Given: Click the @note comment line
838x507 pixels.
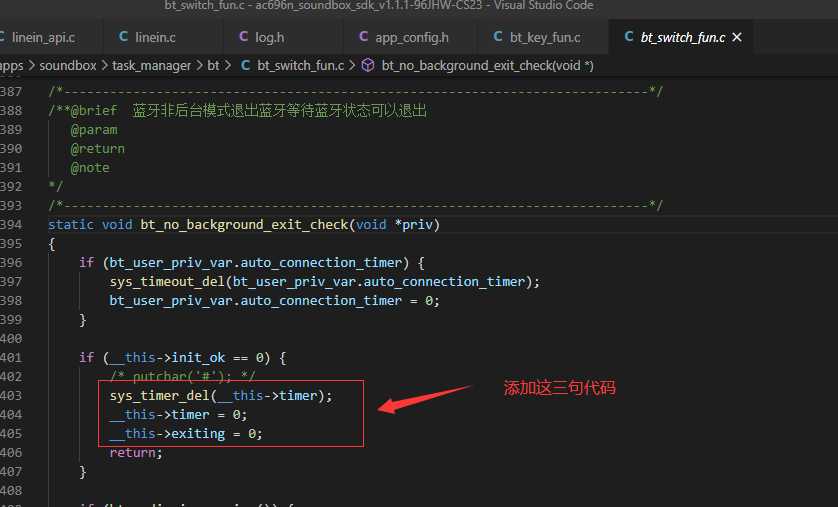Looking at the screenshot, I should pos(90,168).
